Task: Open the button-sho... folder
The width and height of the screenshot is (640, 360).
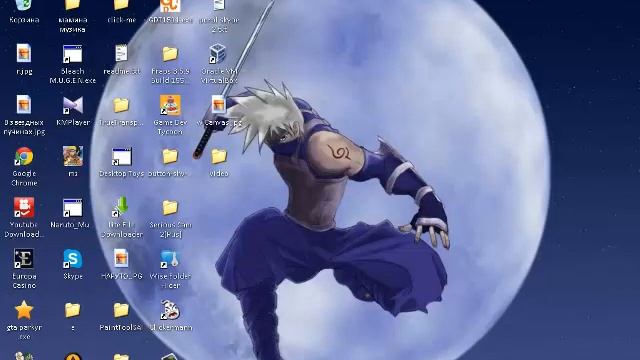Action: click(170, 156)
